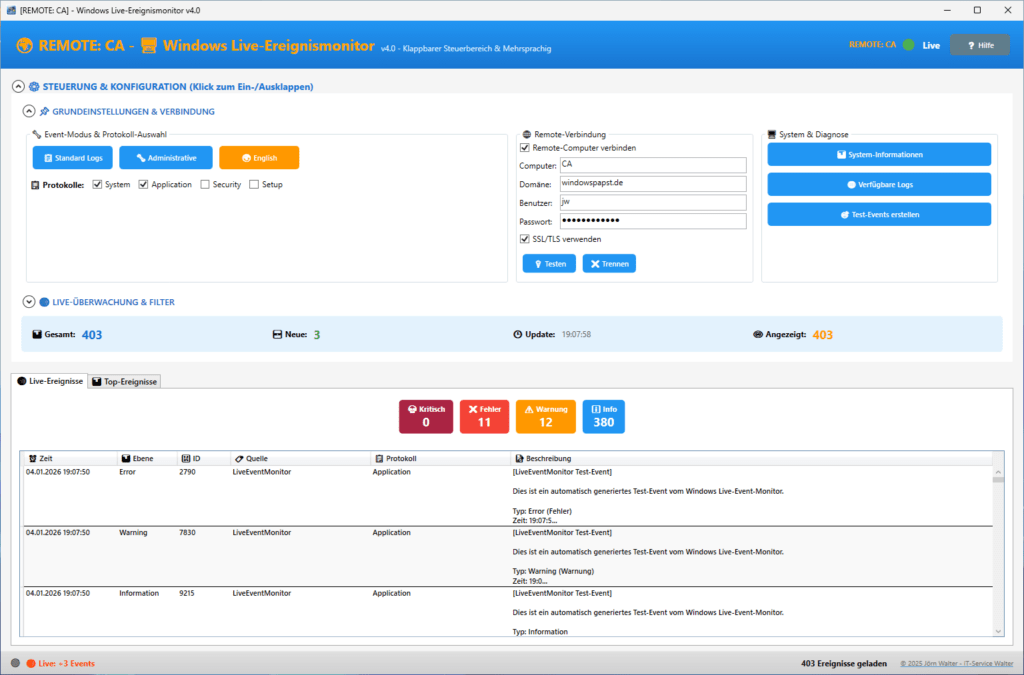Open System-Informationen diagnostics
The width and height of the screenshot is (1024, 675).
click(879, 155)
